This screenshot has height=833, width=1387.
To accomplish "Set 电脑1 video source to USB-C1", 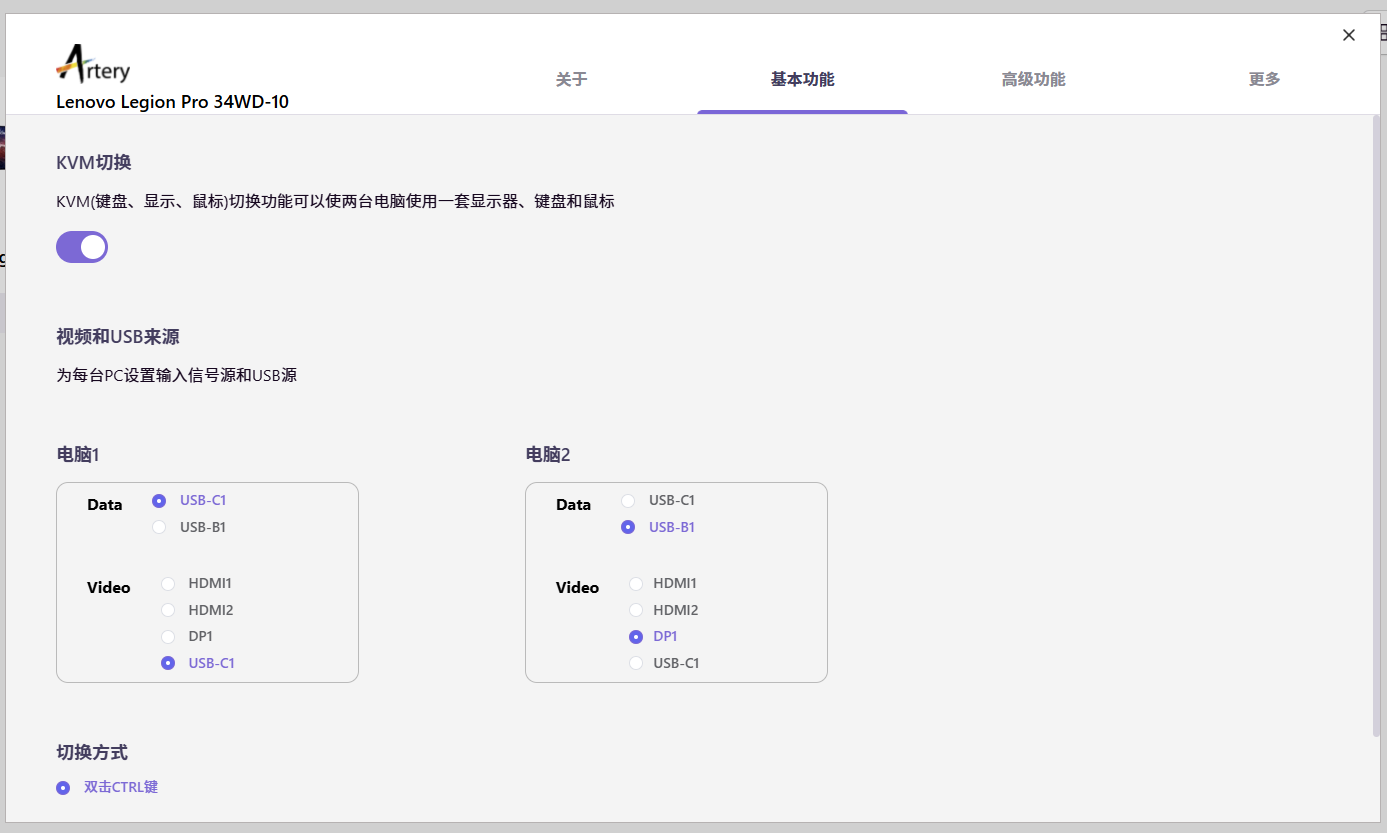I will coord(168,663).
